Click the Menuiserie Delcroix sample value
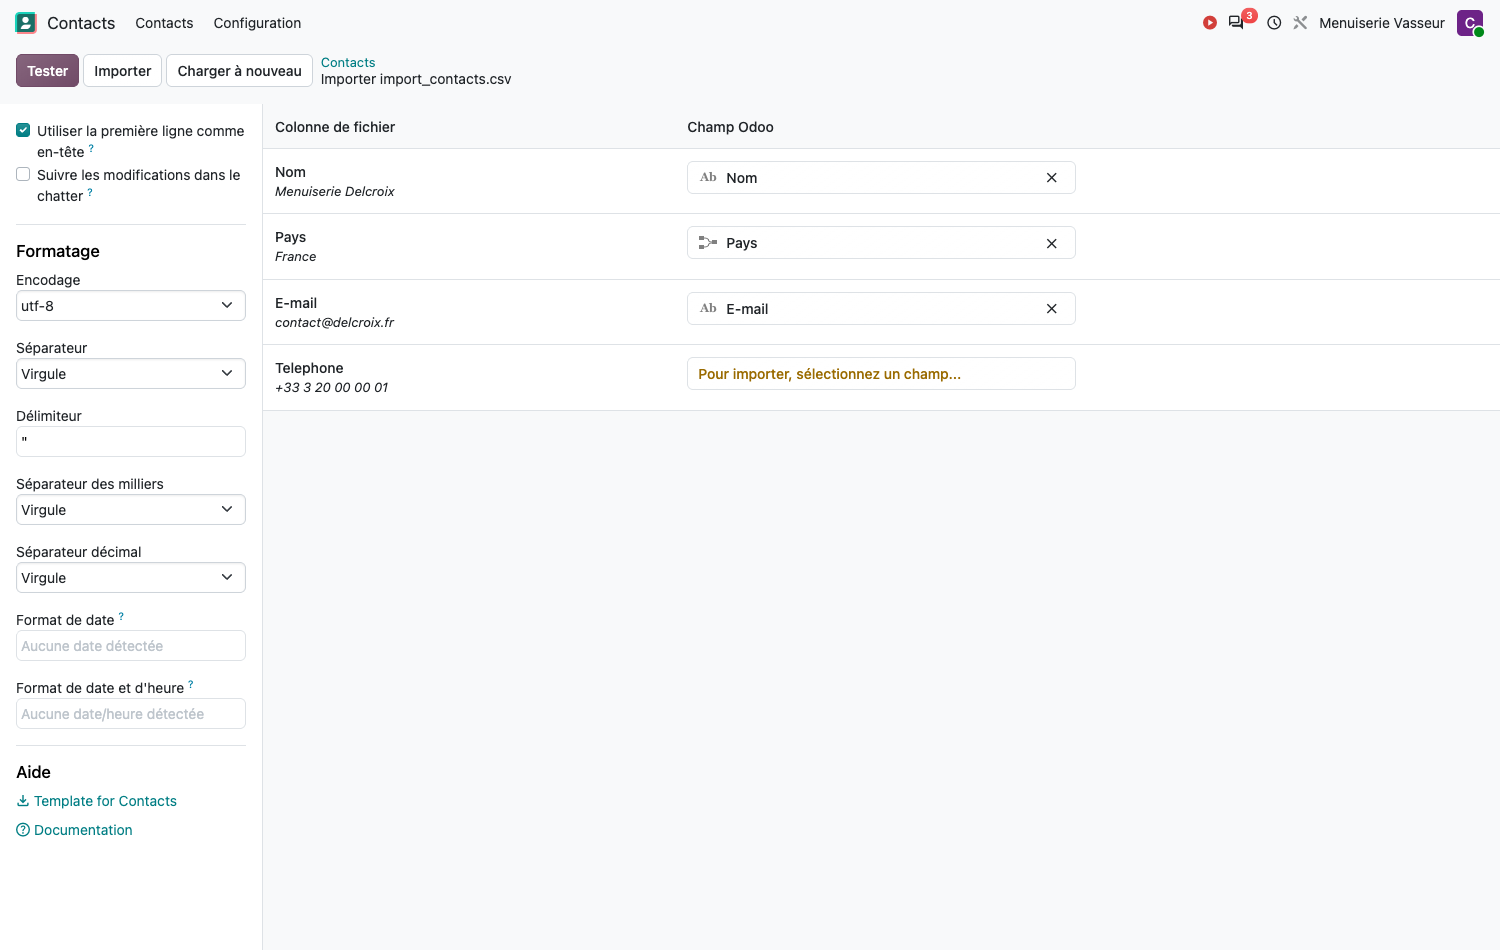The width and height of the screenshot is (1500, 950). (x=335, y=192)
